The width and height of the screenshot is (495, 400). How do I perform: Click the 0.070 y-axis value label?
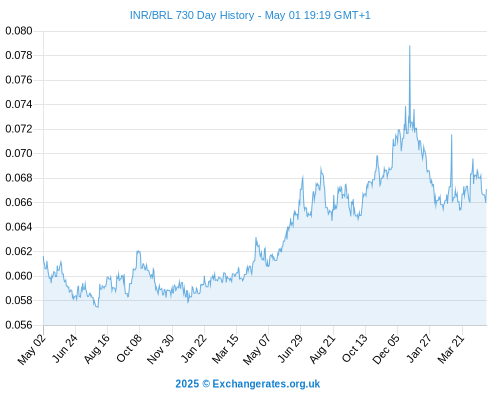(19, 153)
